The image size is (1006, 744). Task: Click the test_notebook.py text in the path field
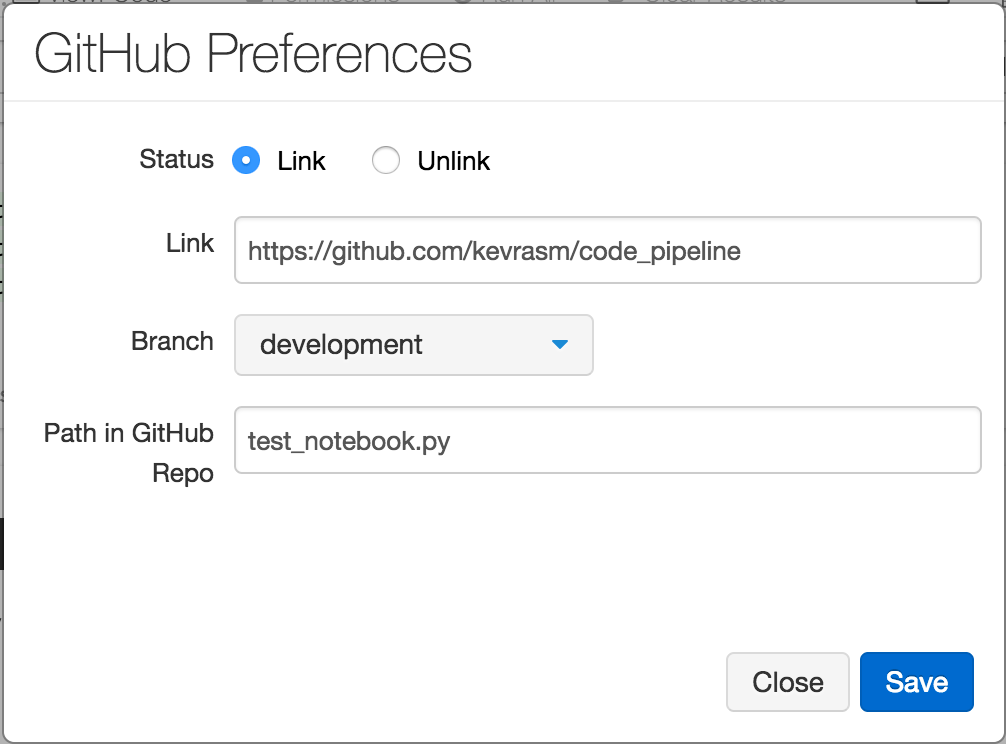[349, 440]
